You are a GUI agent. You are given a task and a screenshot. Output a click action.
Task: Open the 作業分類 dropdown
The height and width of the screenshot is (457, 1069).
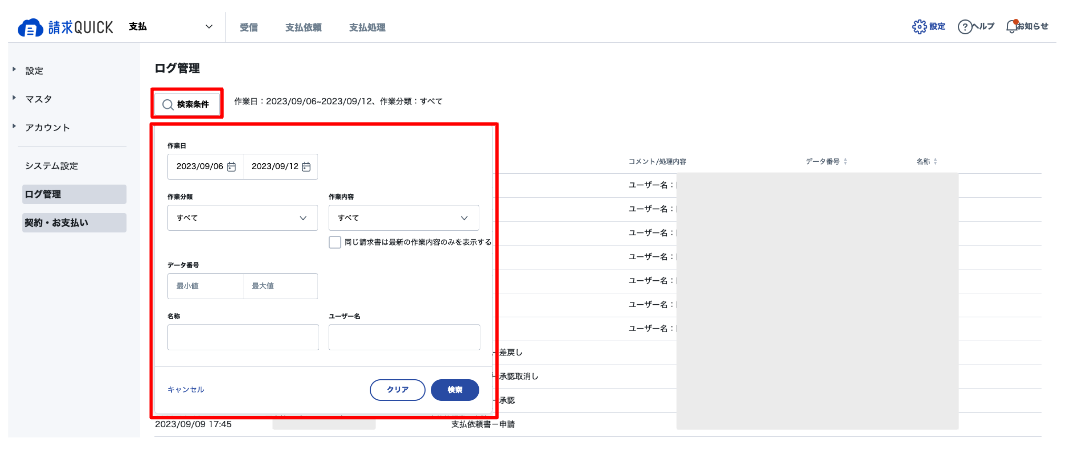[x=242, y=218]
